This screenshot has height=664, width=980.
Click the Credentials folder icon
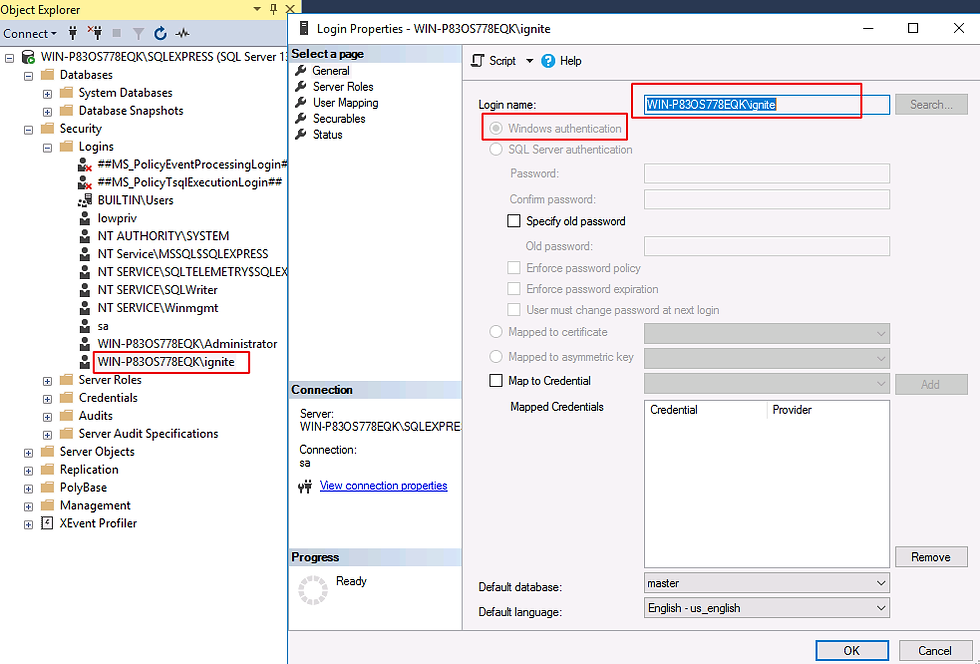pos(66,398)
